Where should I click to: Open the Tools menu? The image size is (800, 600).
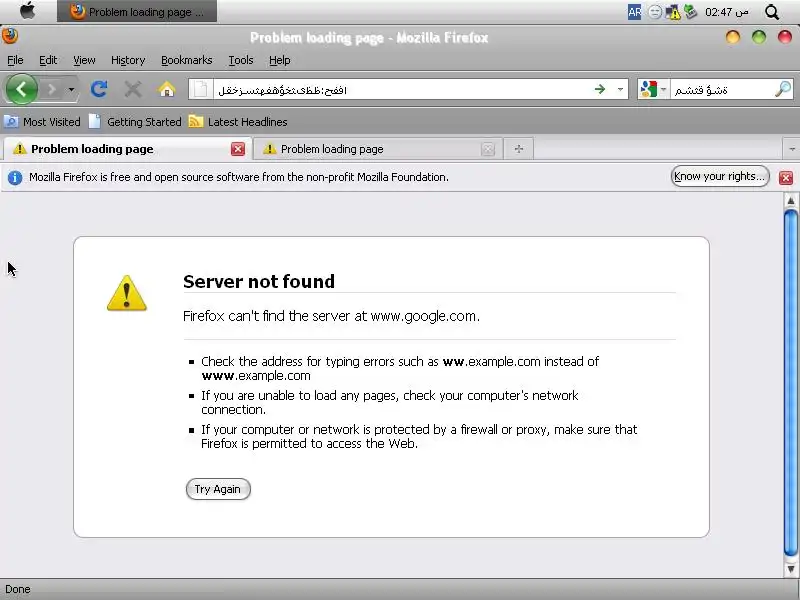pos(241,60)
